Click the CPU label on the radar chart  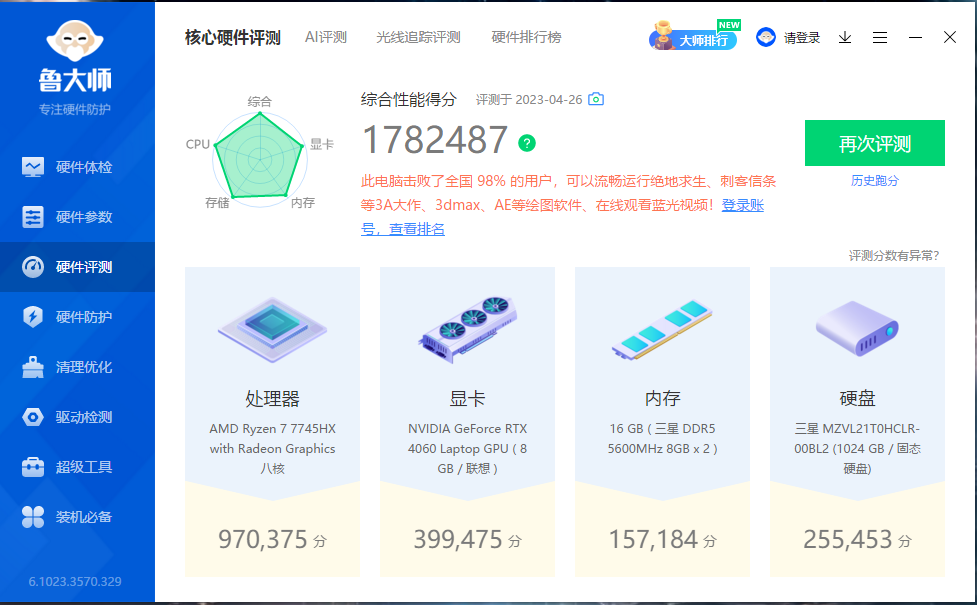pos(198,145)
